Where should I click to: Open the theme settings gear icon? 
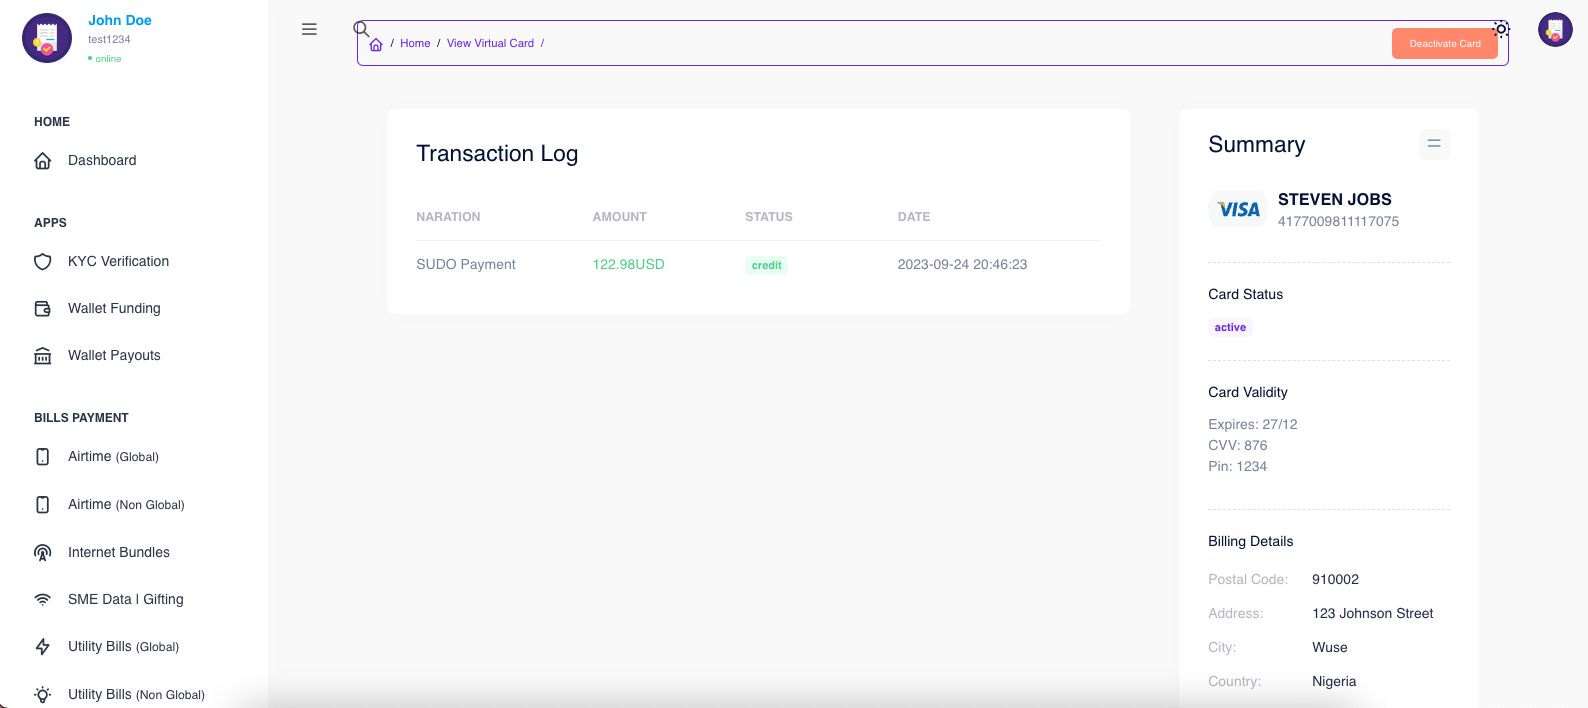coord(1501,29)
